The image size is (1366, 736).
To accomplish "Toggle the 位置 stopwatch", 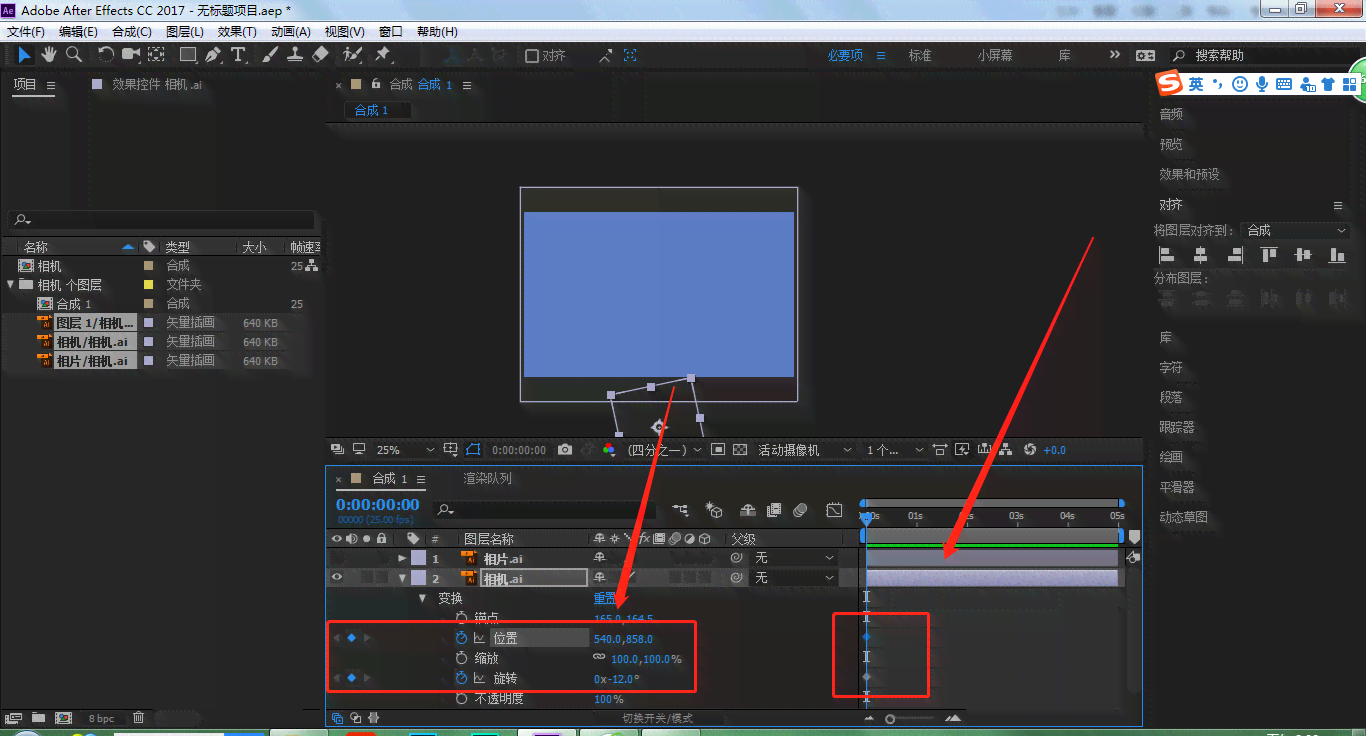I will click(461, 638).
